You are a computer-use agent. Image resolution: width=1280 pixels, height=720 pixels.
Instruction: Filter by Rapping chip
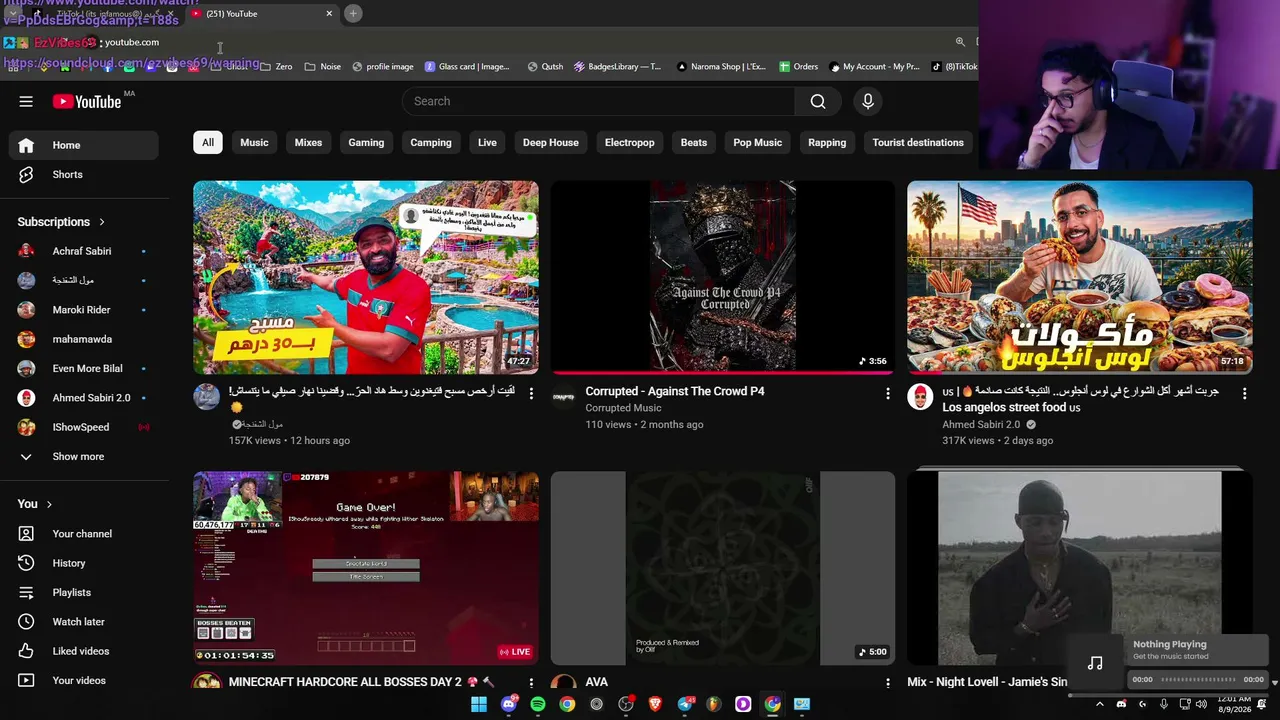pyautogui.click(x=827, y=142)
